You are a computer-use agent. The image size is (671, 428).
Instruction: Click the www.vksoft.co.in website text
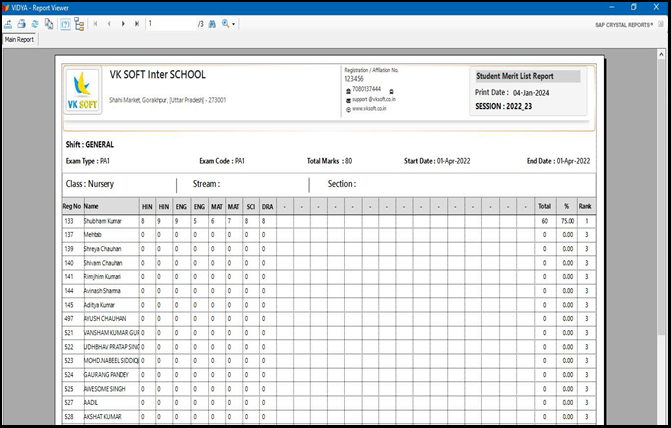click(369, 109)
